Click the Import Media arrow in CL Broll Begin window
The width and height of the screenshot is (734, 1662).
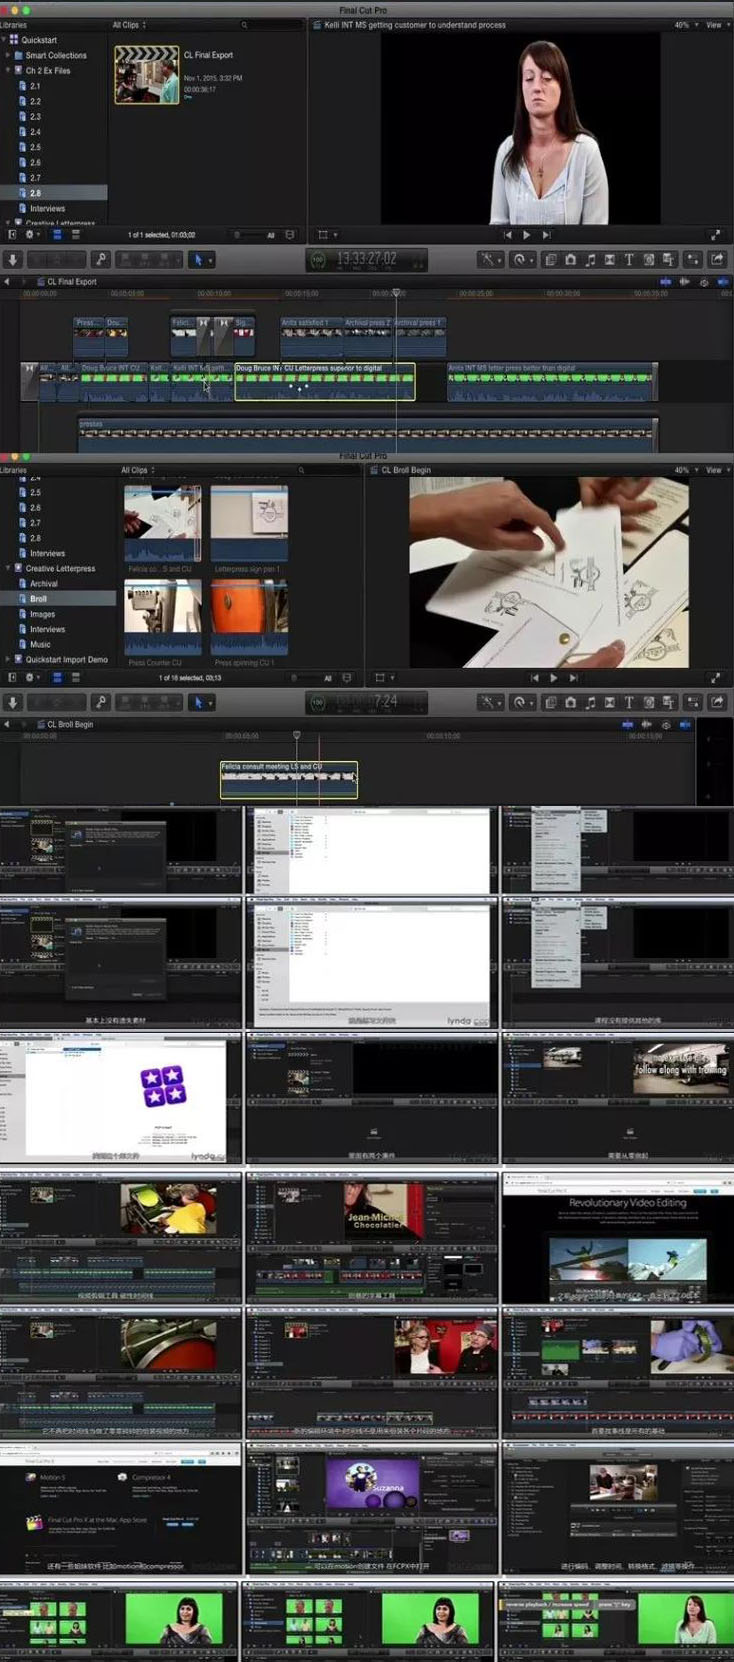tap(12, 702)
